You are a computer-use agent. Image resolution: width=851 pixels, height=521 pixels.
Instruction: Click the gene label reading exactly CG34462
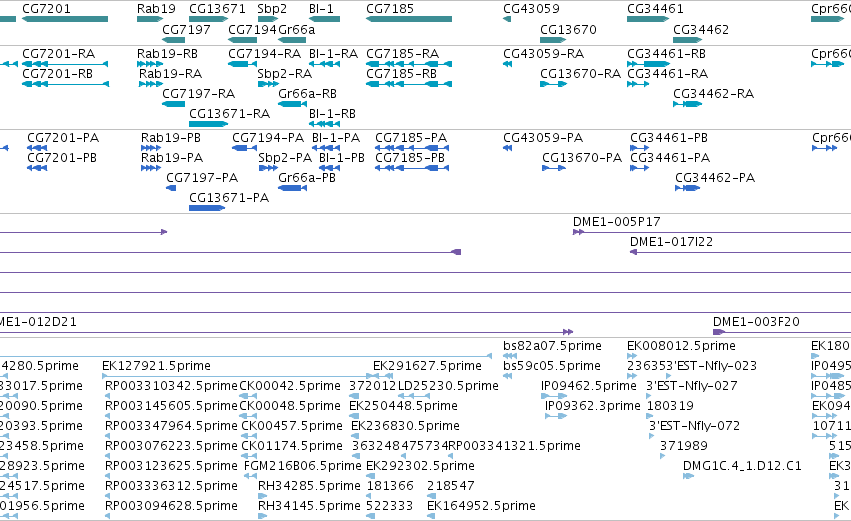(x=701, y=29)
